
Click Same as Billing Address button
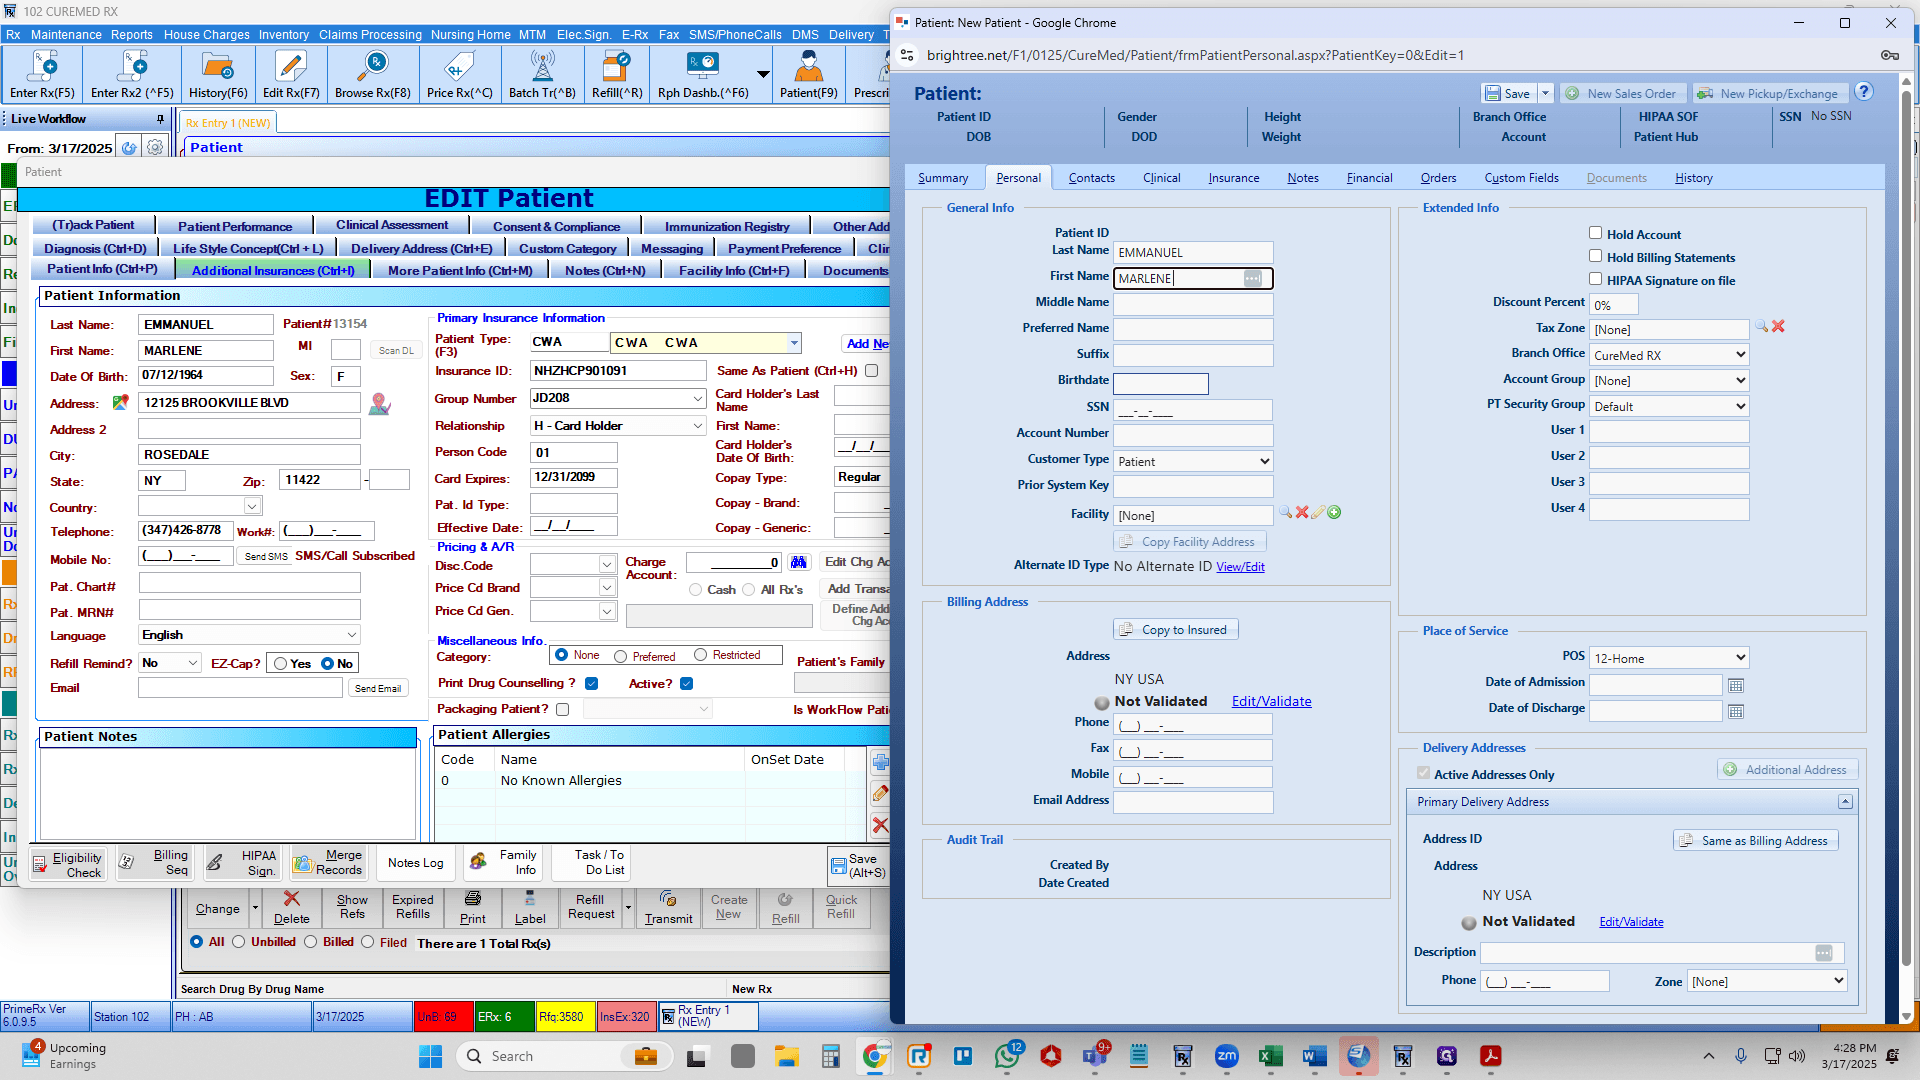click(1755, 840)
